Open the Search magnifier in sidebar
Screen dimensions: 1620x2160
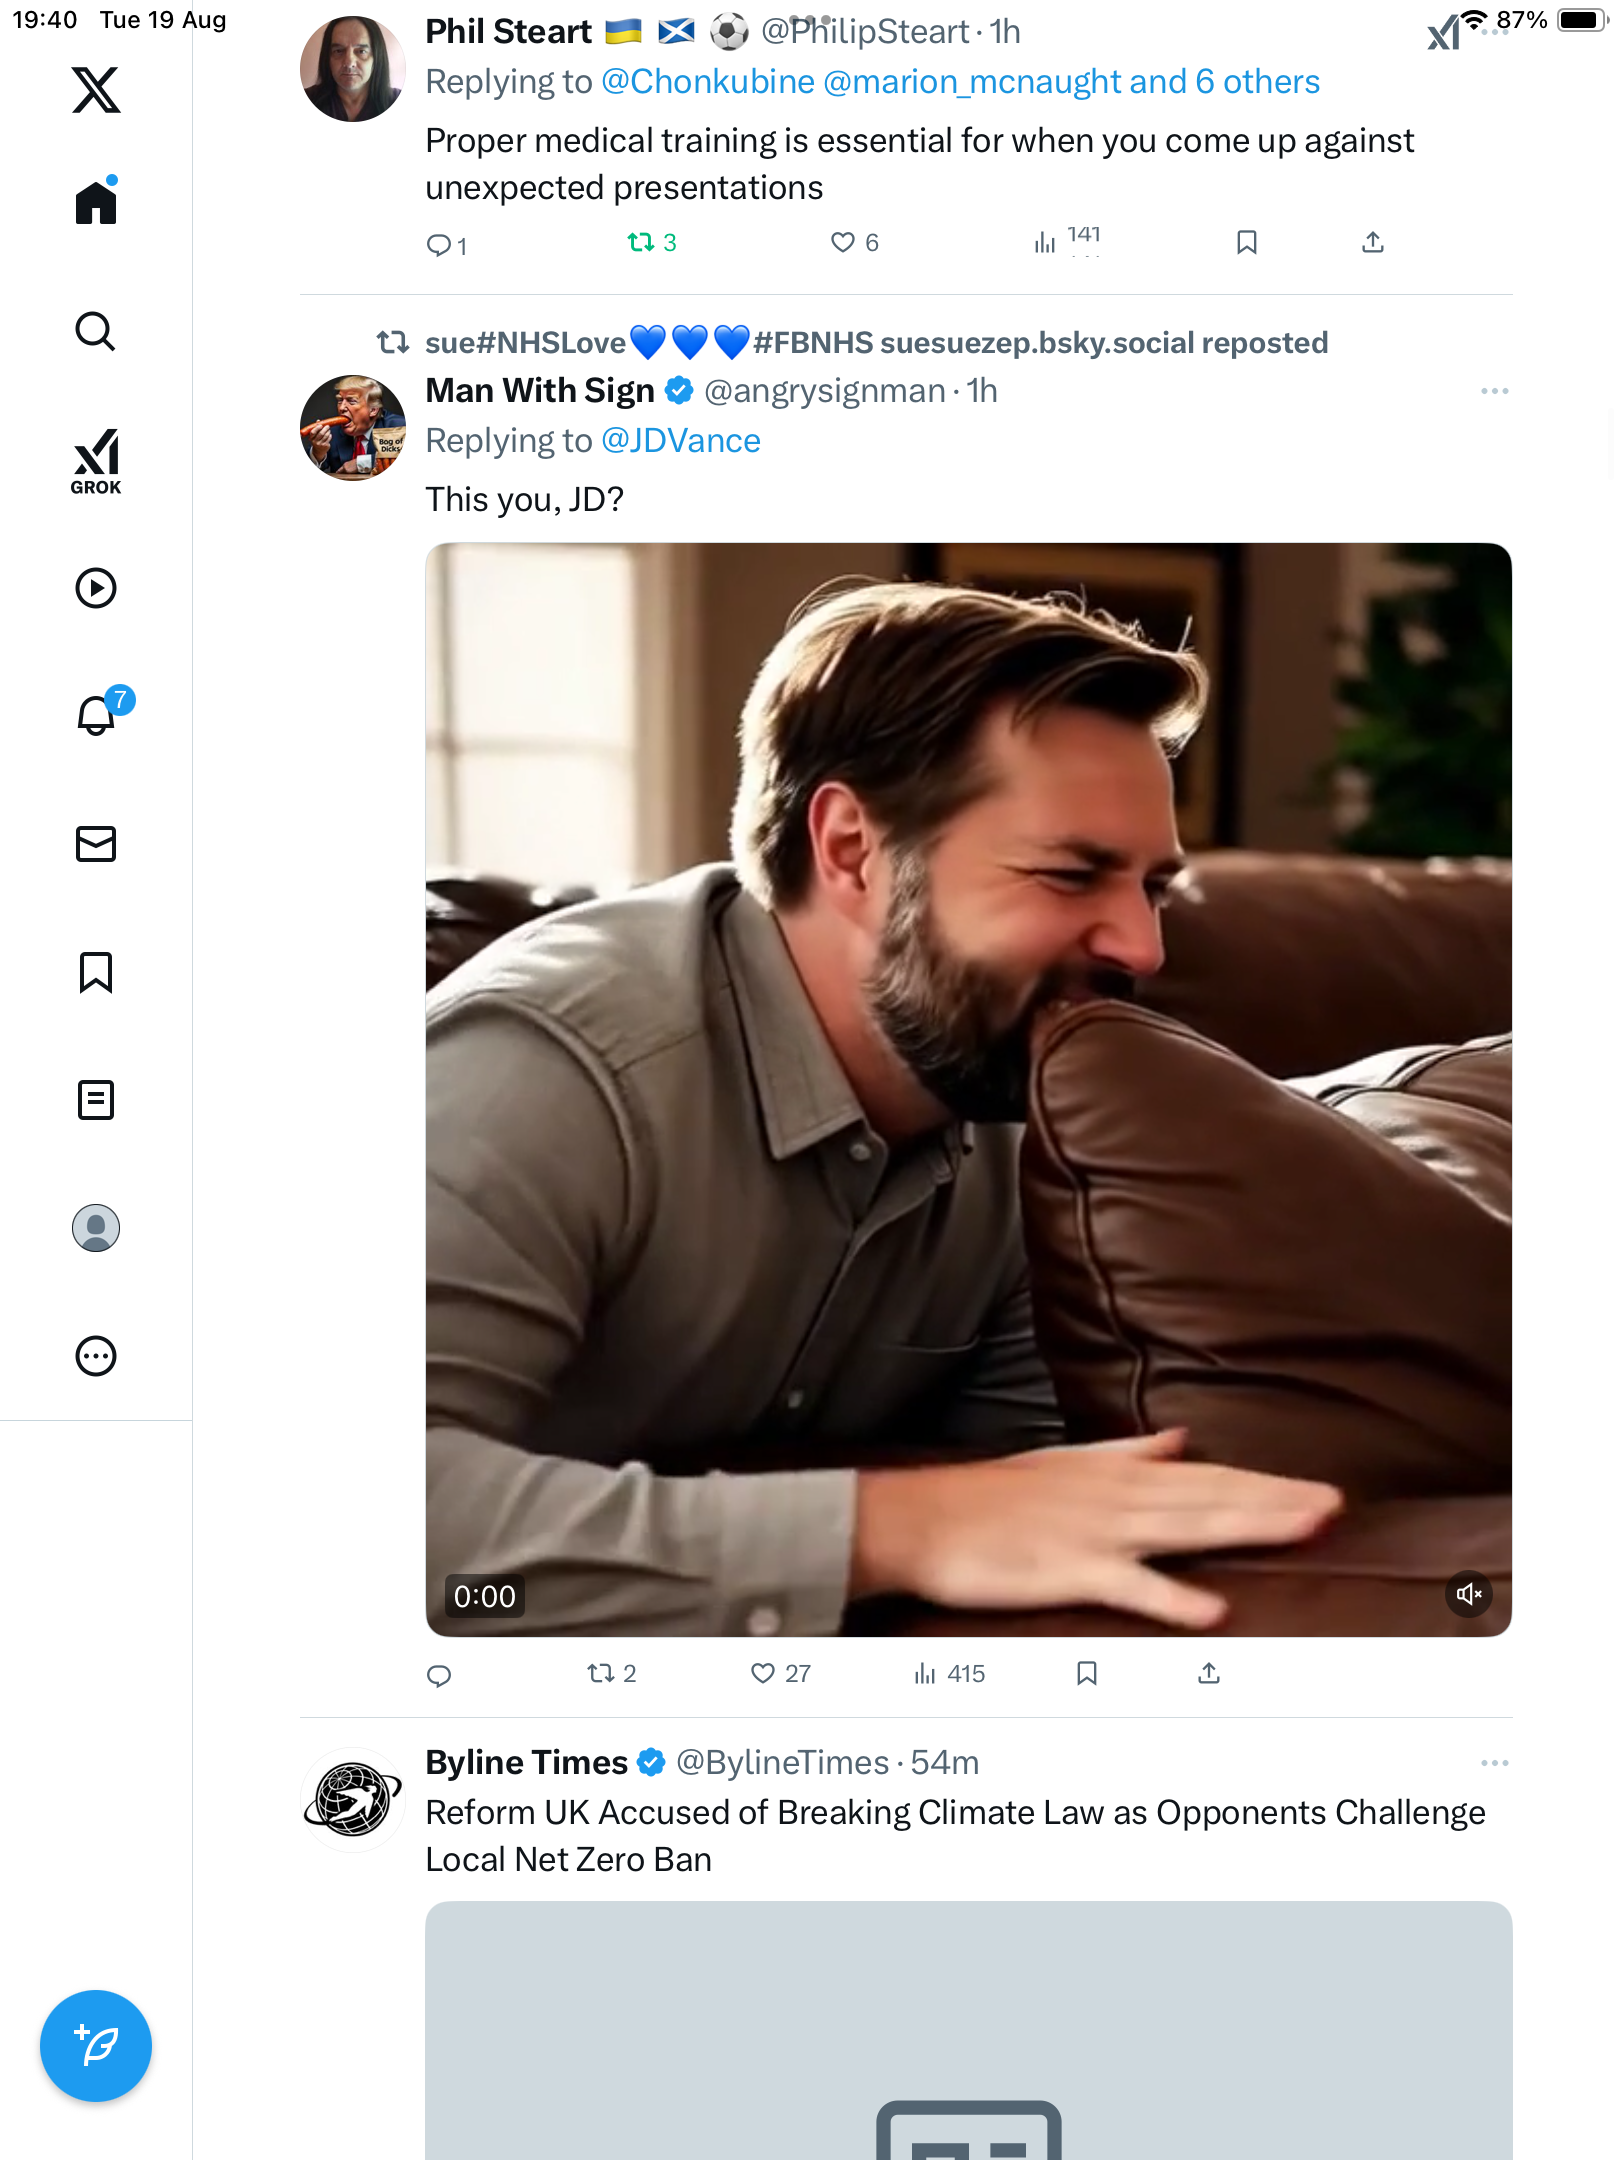pos(96,332)
